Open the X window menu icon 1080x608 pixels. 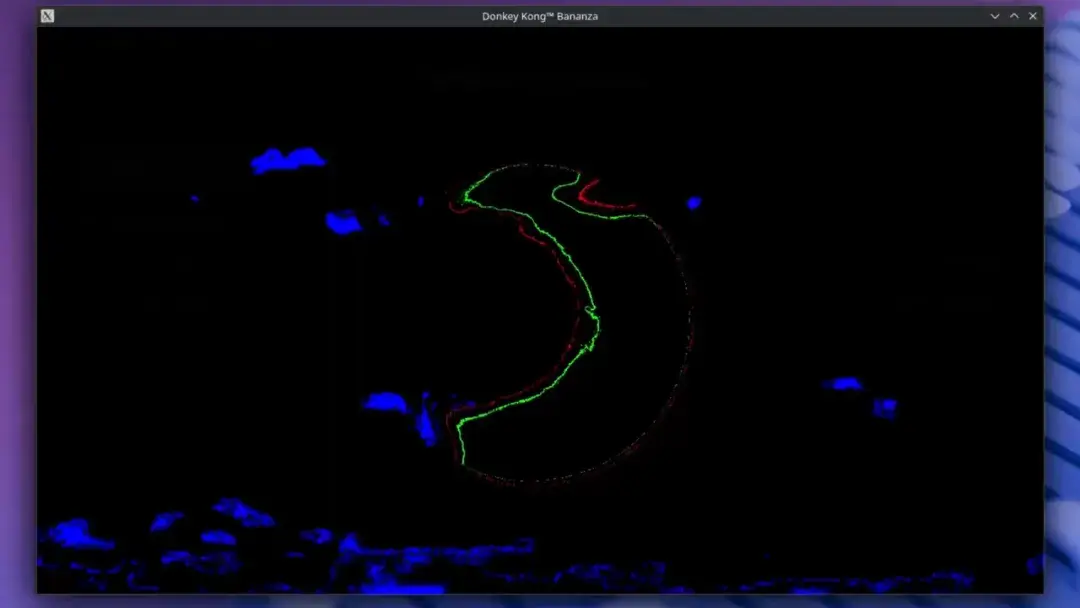pyautogui.click(x=47, y=16)
